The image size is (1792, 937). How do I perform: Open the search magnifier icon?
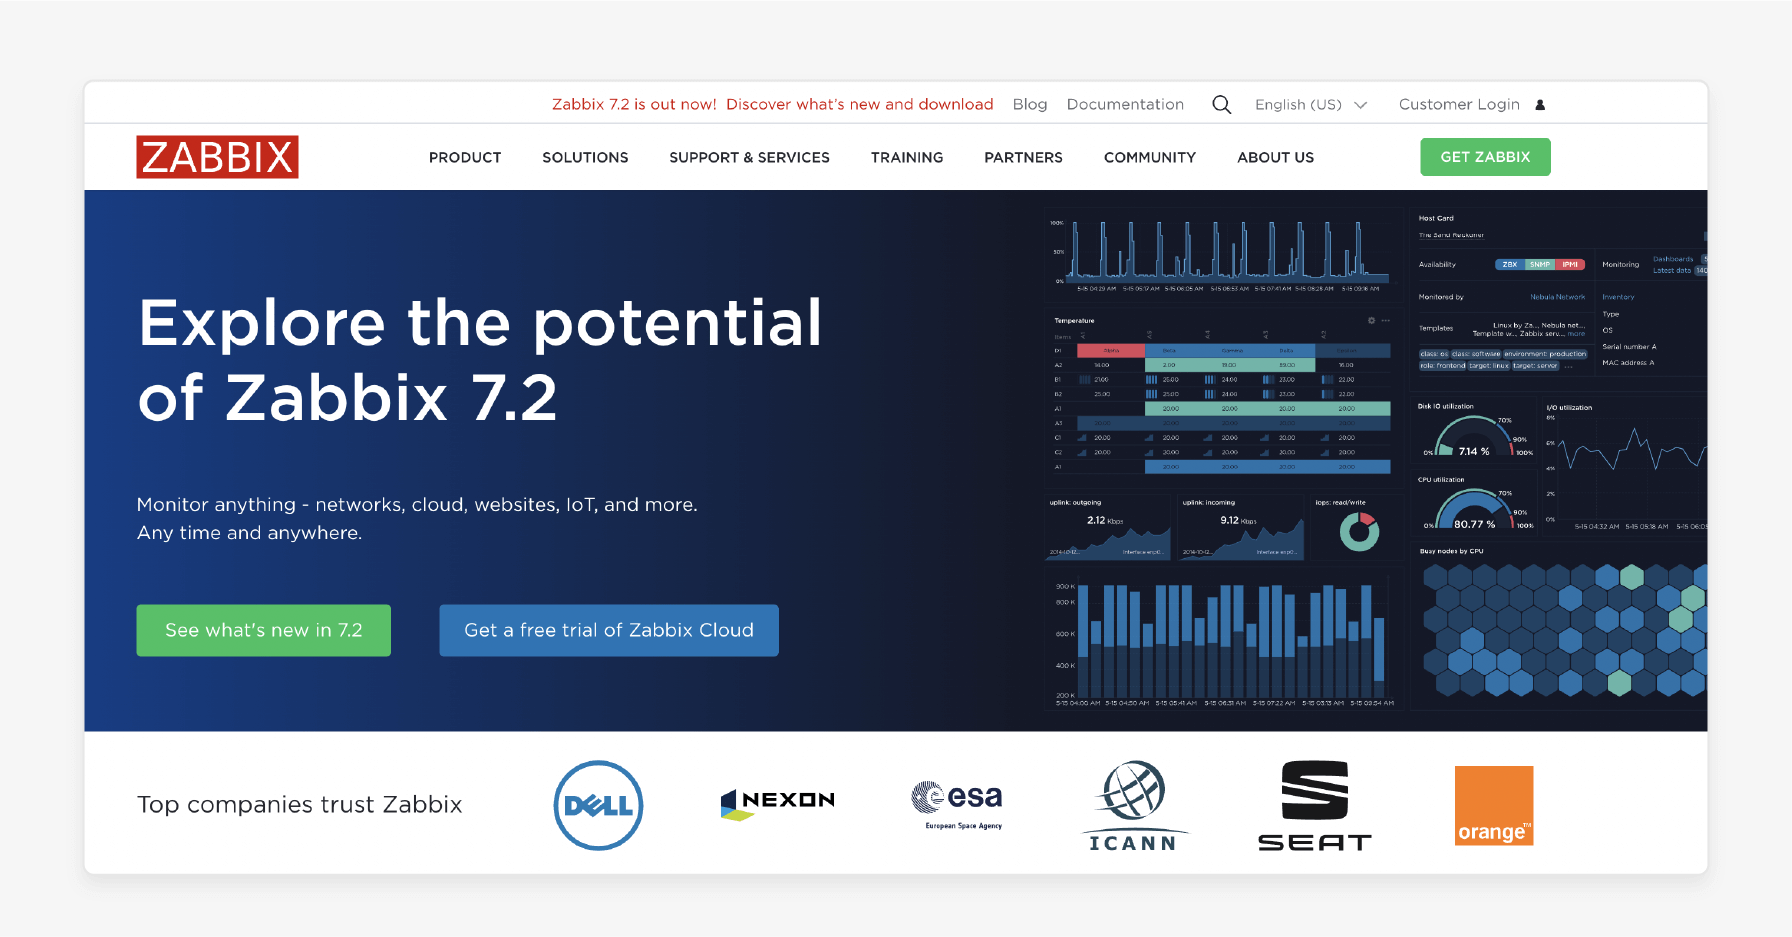coord(1221,104)
